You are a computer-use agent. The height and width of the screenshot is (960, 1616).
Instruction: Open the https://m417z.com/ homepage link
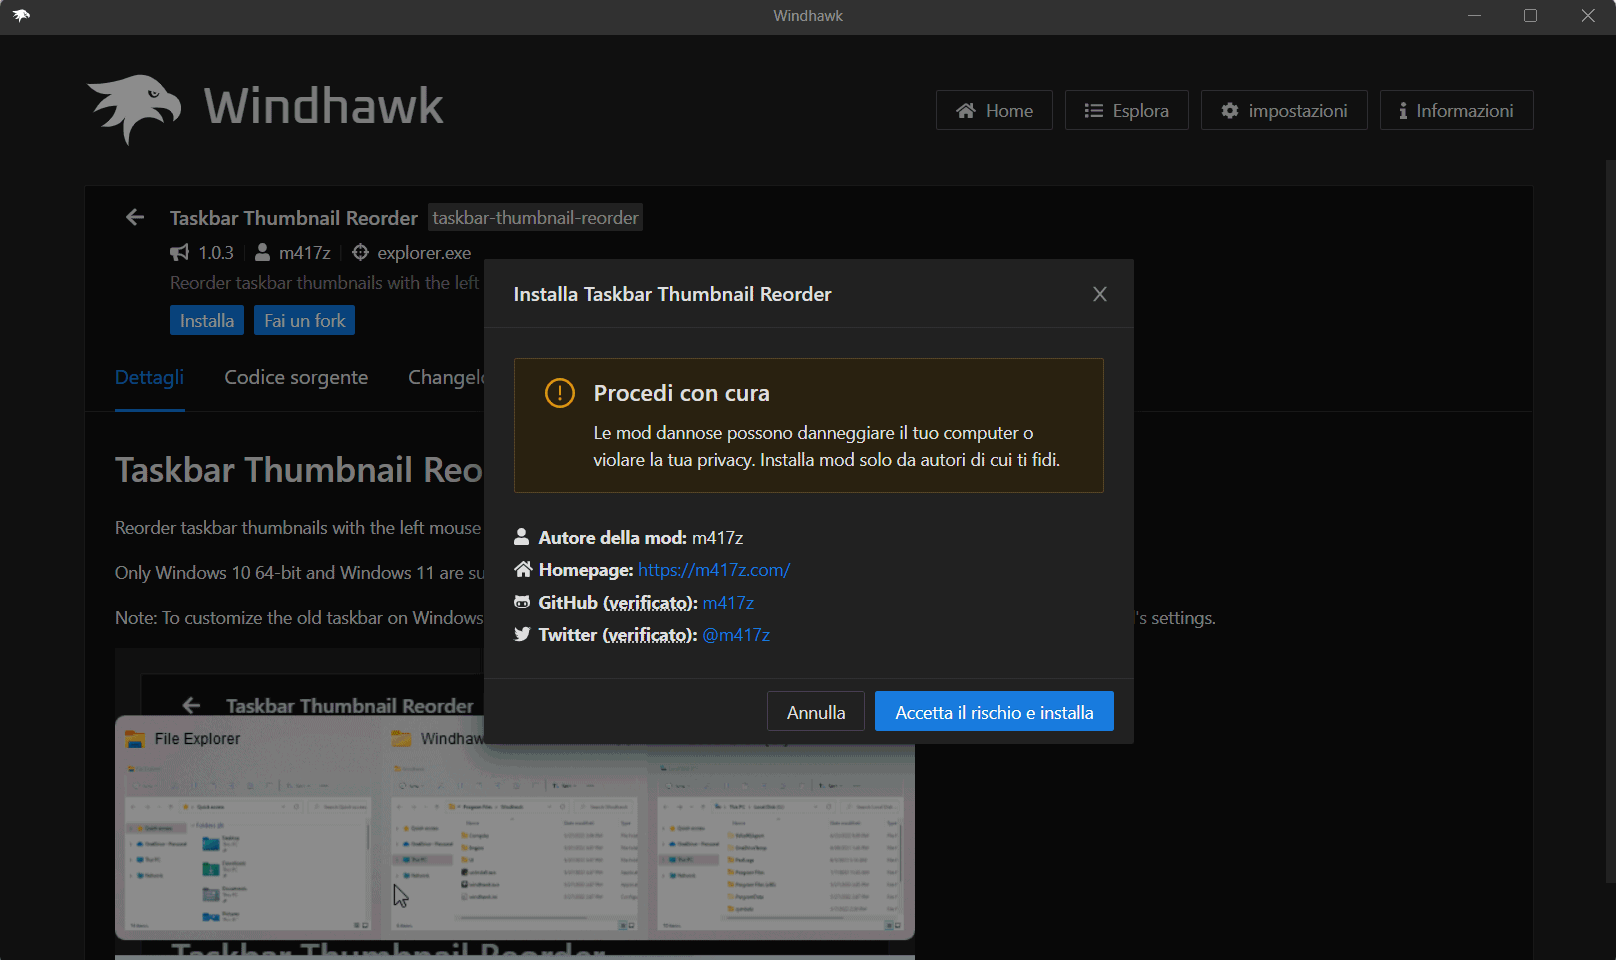714,570
